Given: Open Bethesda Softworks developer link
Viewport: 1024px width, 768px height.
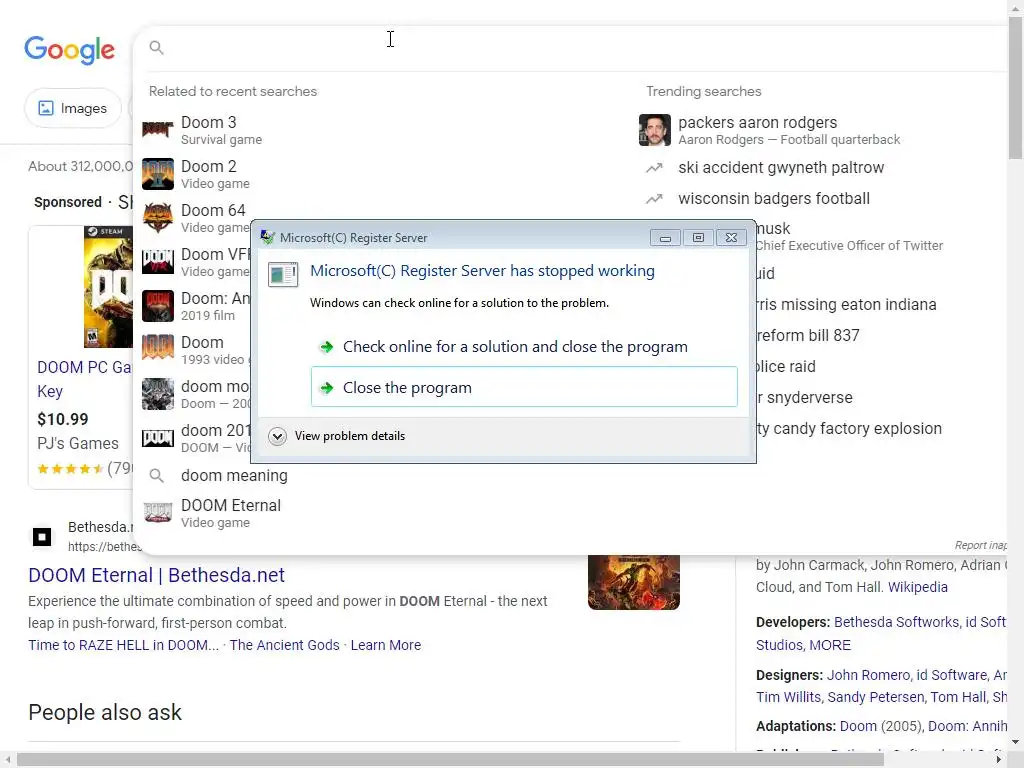Looking at the screenshot, I should point(897,622).
